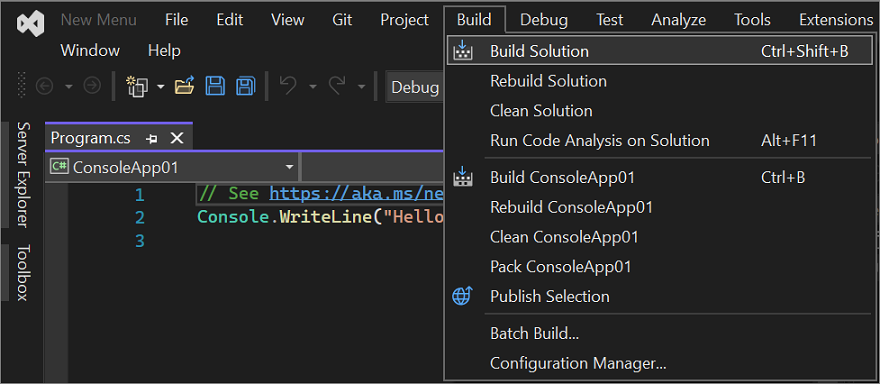Open the Git menu

pyautogui.click(x=342, y=20)
